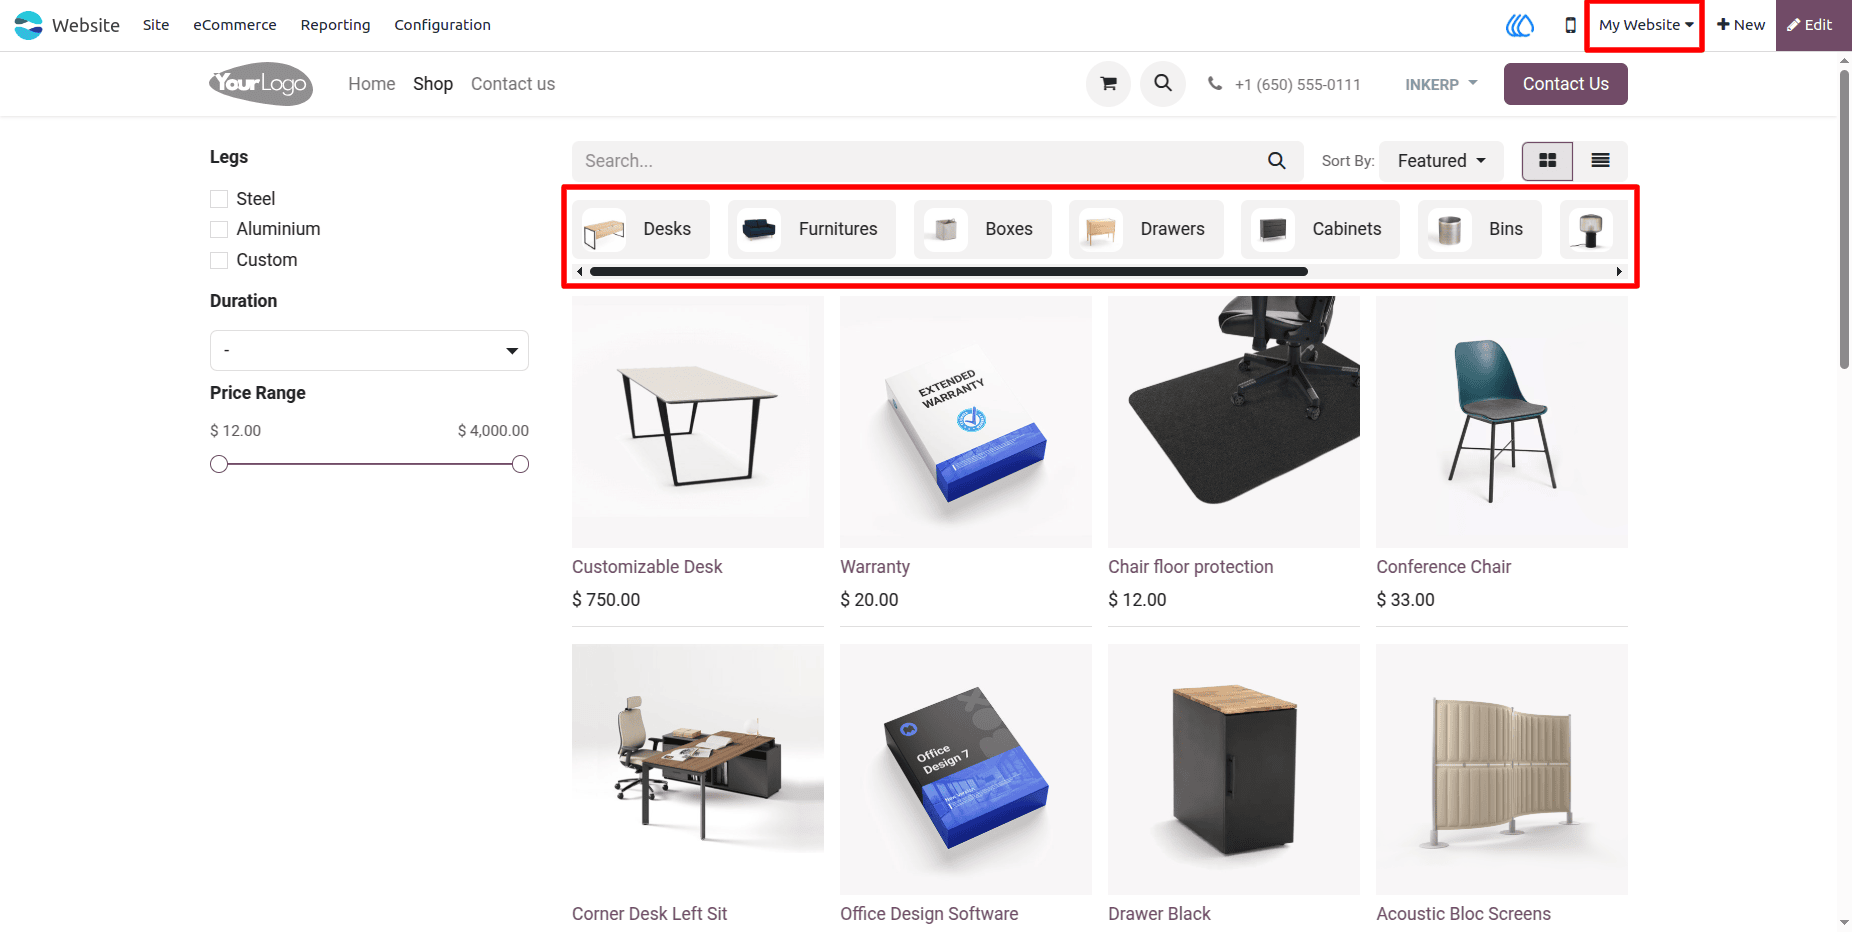Click the category scrollbar right arrow
The width and height of the screenshot is (1852, 932).
[1619, 271]
